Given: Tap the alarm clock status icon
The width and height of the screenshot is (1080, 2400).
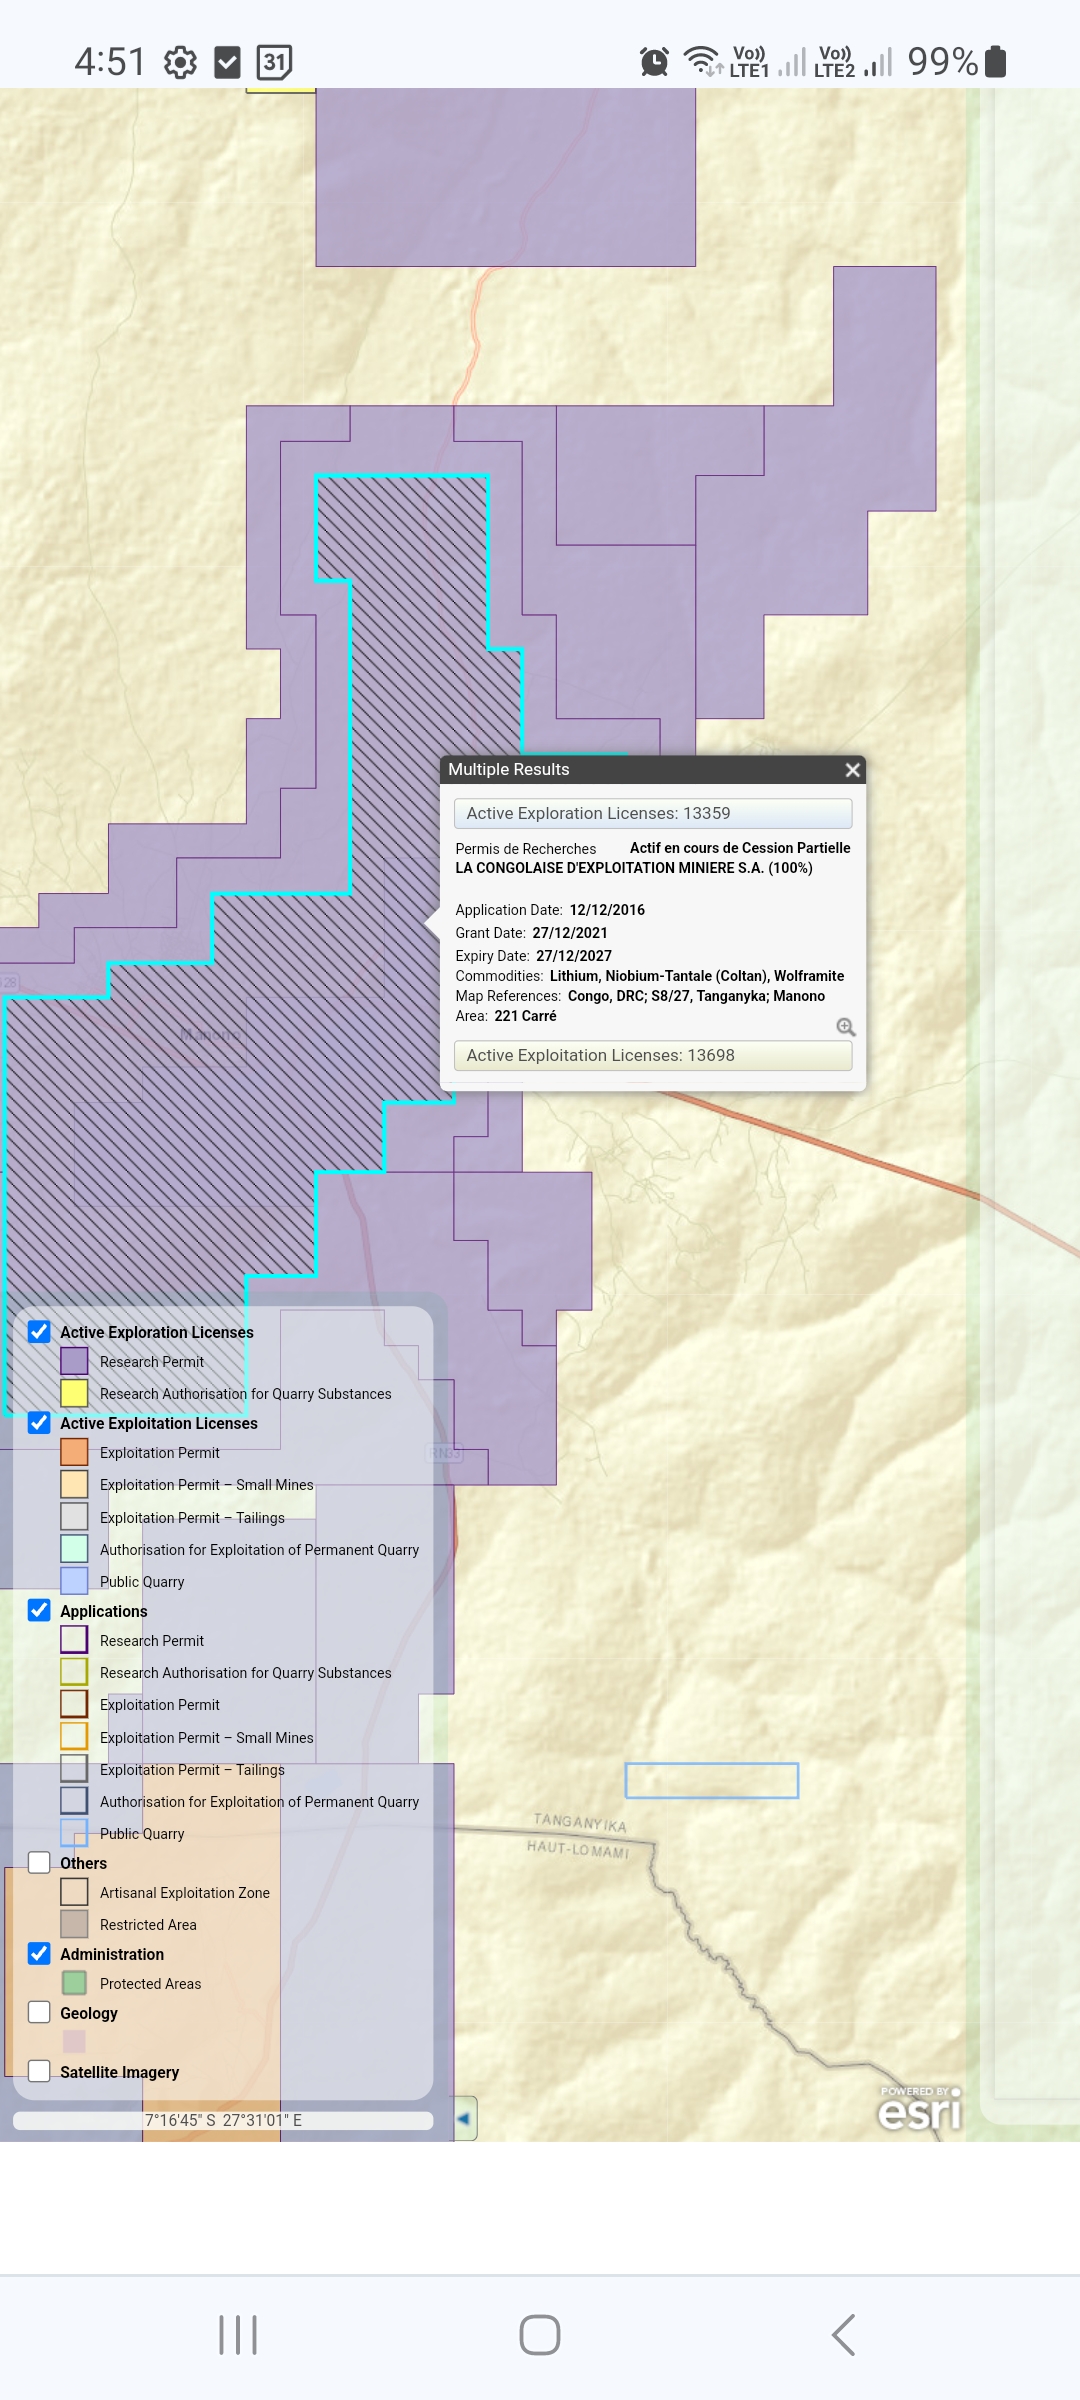Looking at the screenshot, I should pyautogui.click(x=654, y=62).
